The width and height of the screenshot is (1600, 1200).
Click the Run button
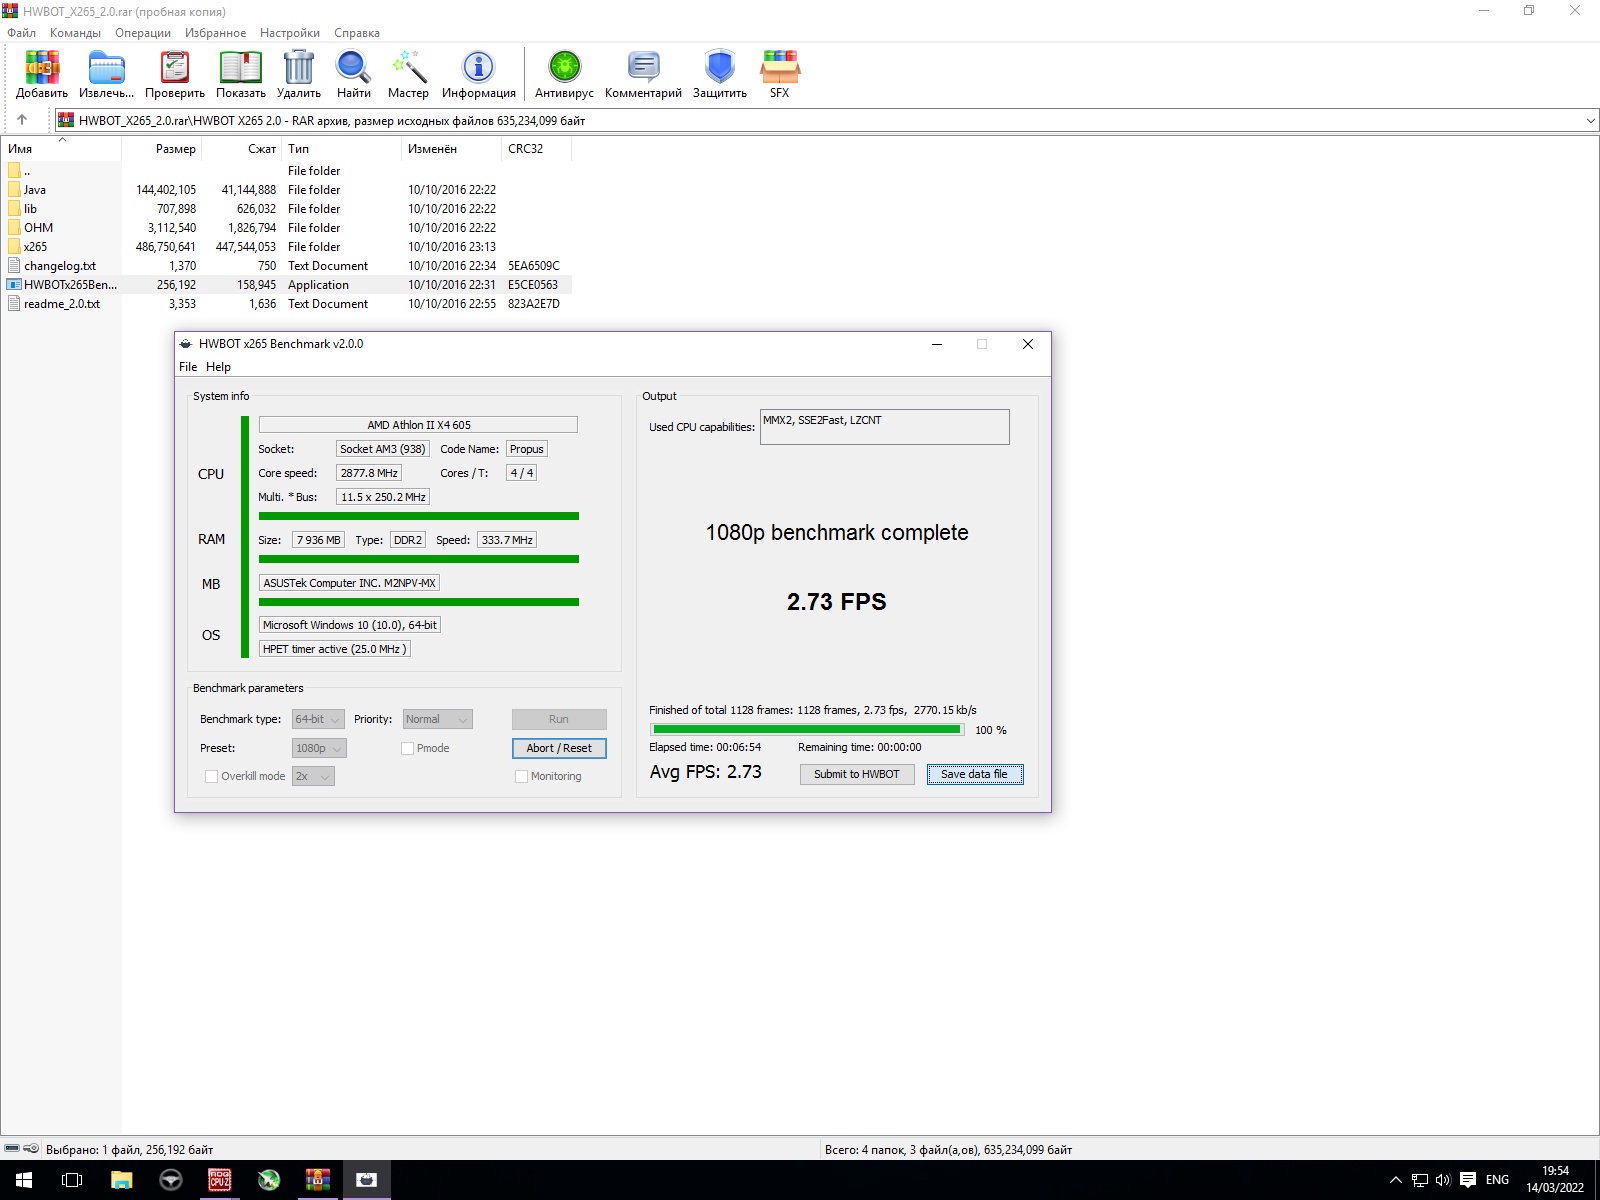pyautogui.click(x=559, y=719)
